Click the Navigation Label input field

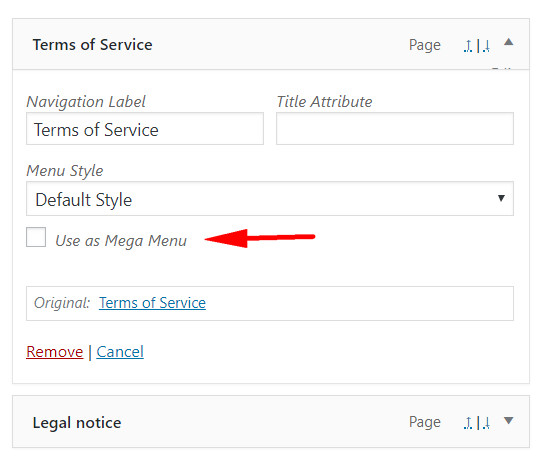click(145, 129)
